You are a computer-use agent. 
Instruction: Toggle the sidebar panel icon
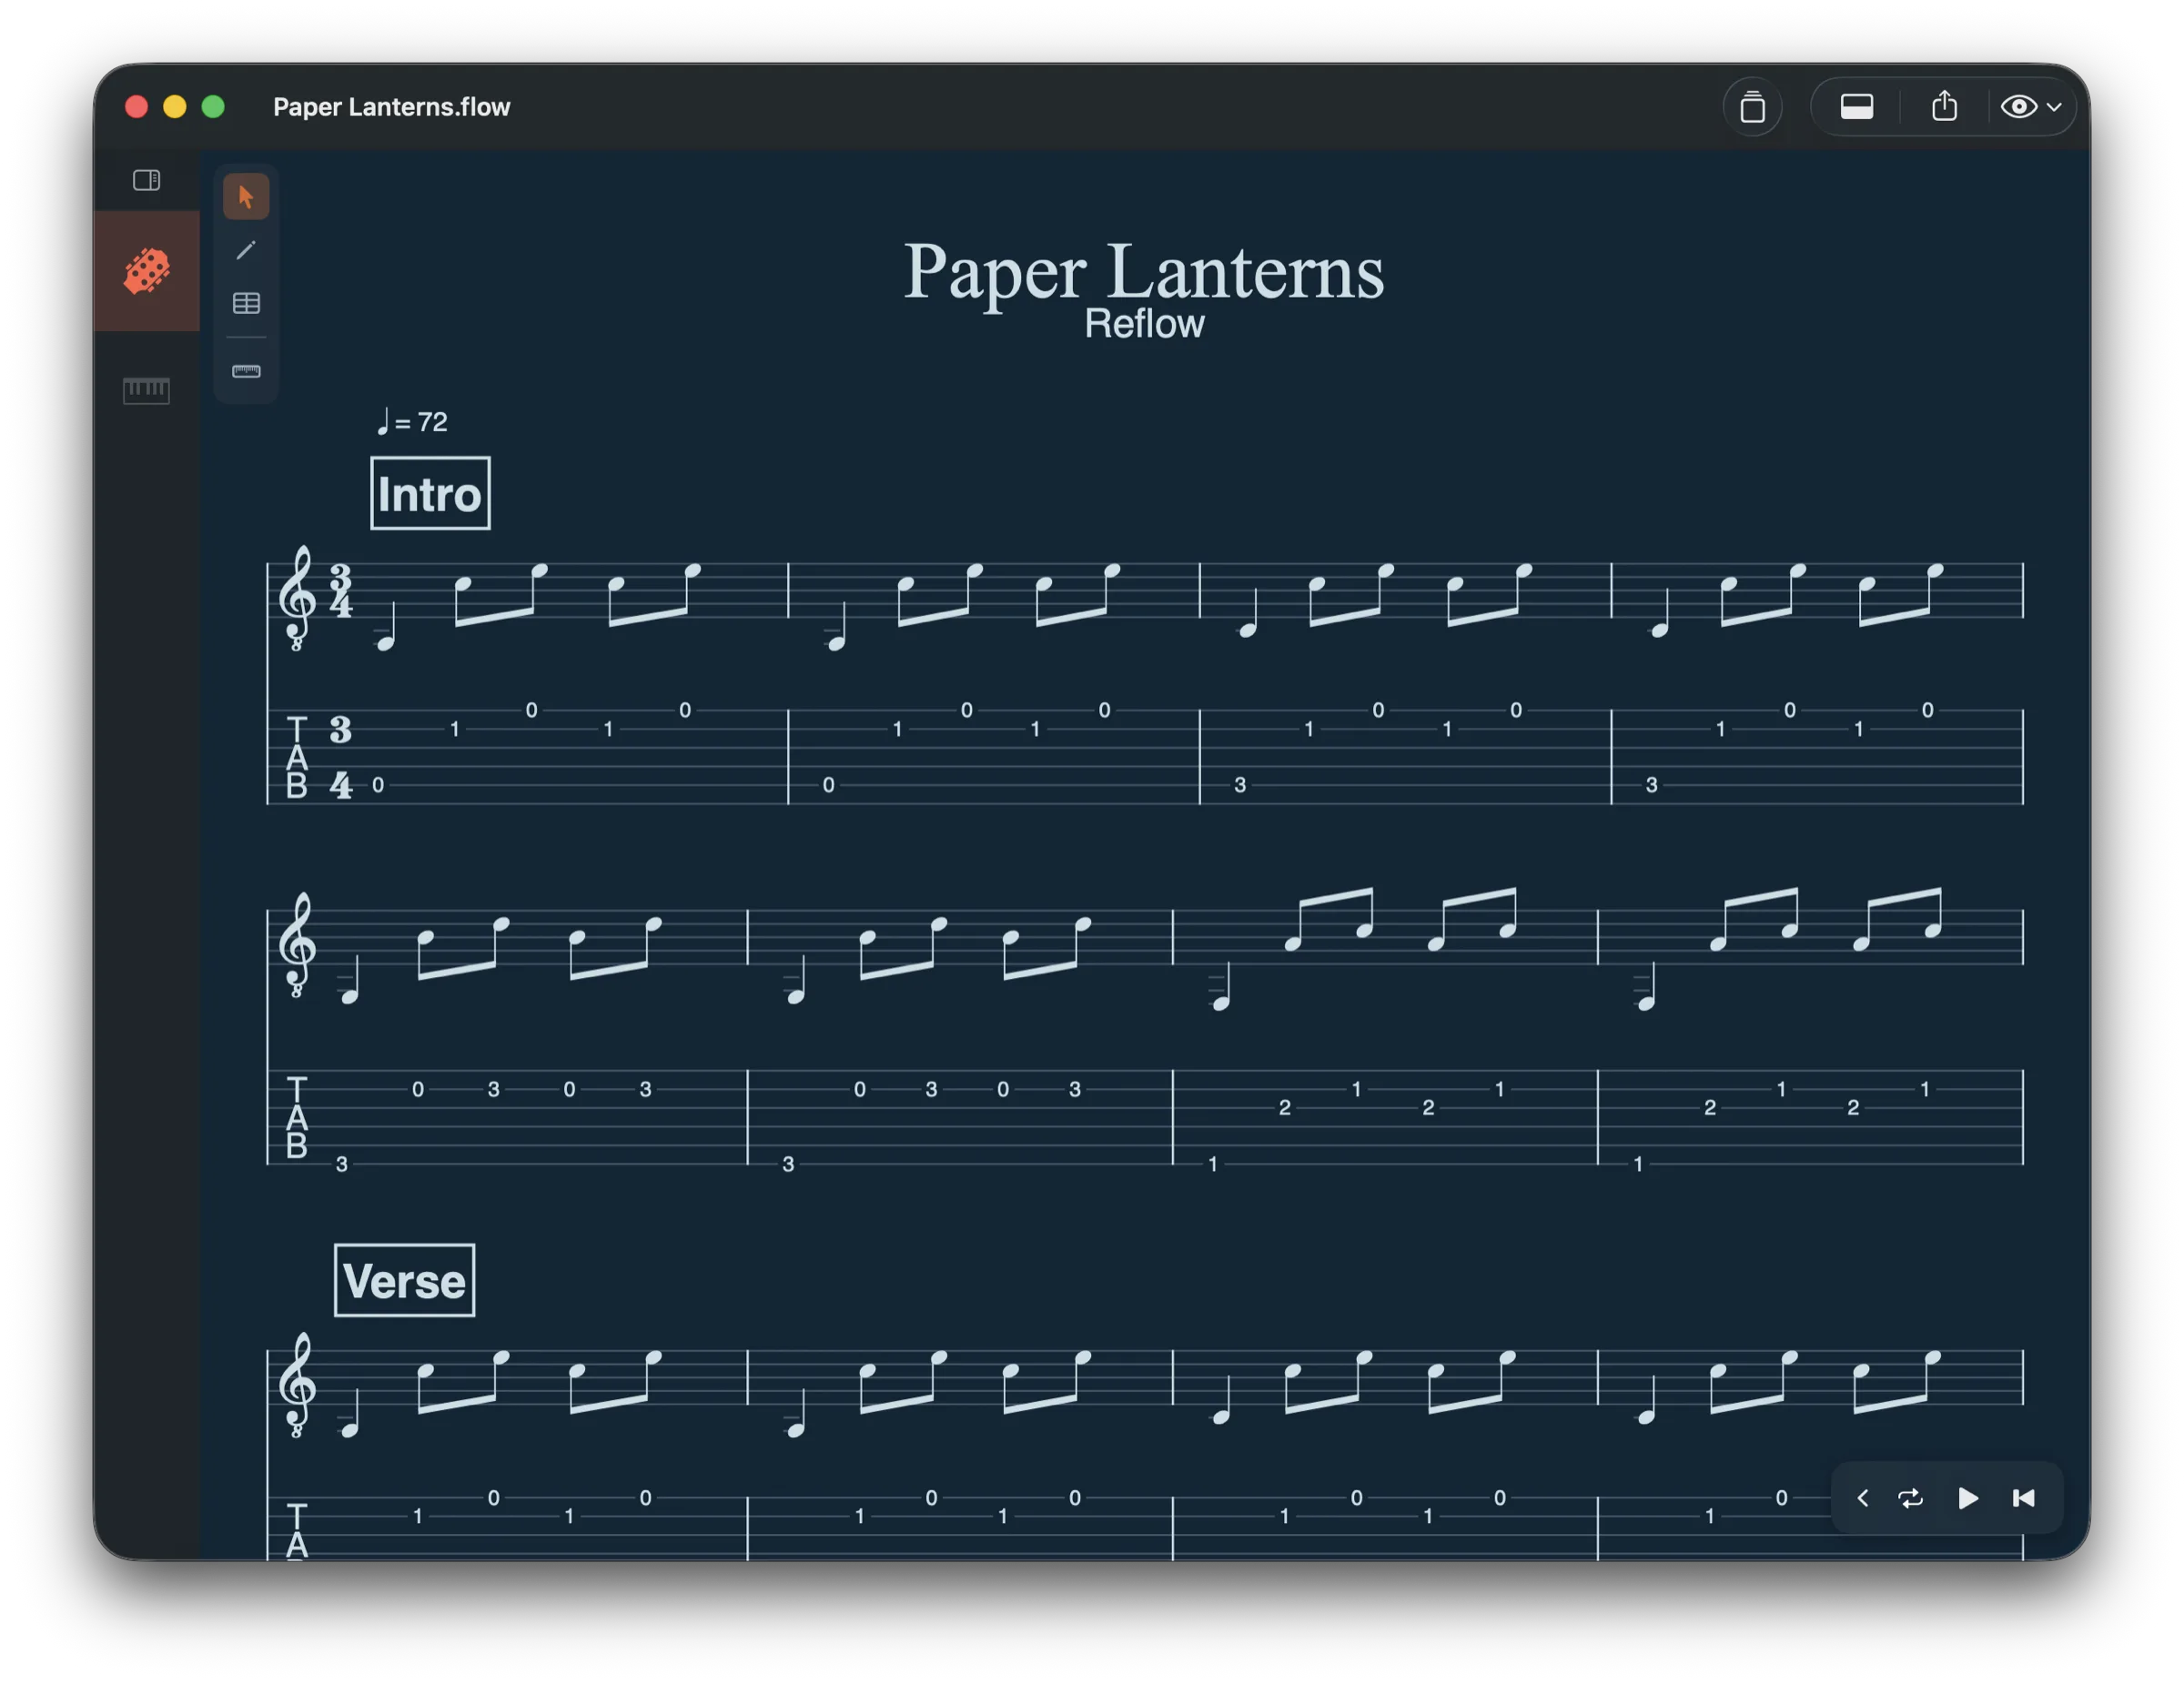[x=146, y=180]
